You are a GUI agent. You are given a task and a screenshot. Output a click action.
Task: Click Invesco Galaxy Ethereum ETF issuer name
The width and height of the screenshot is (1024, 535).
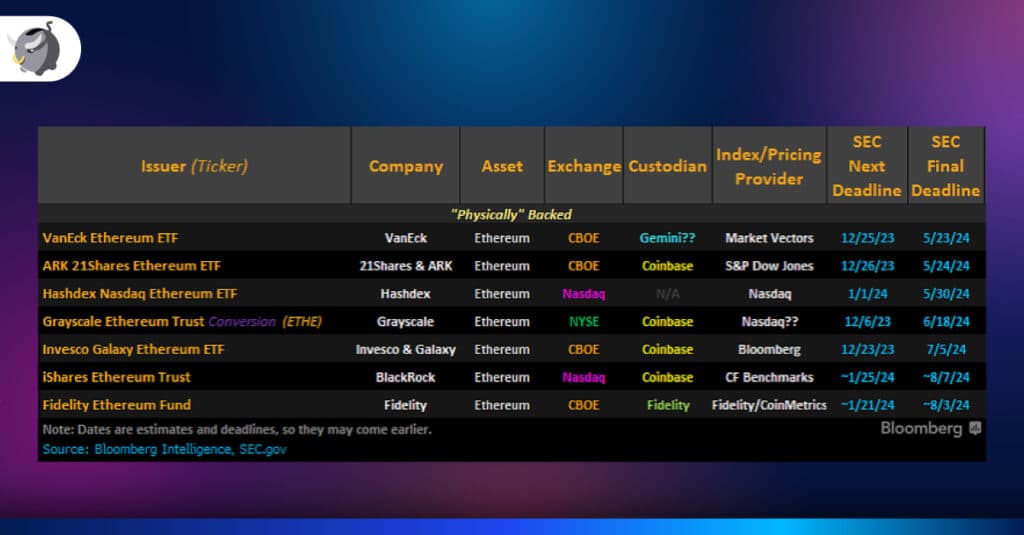pyautogui.click(x=133, y=349)
